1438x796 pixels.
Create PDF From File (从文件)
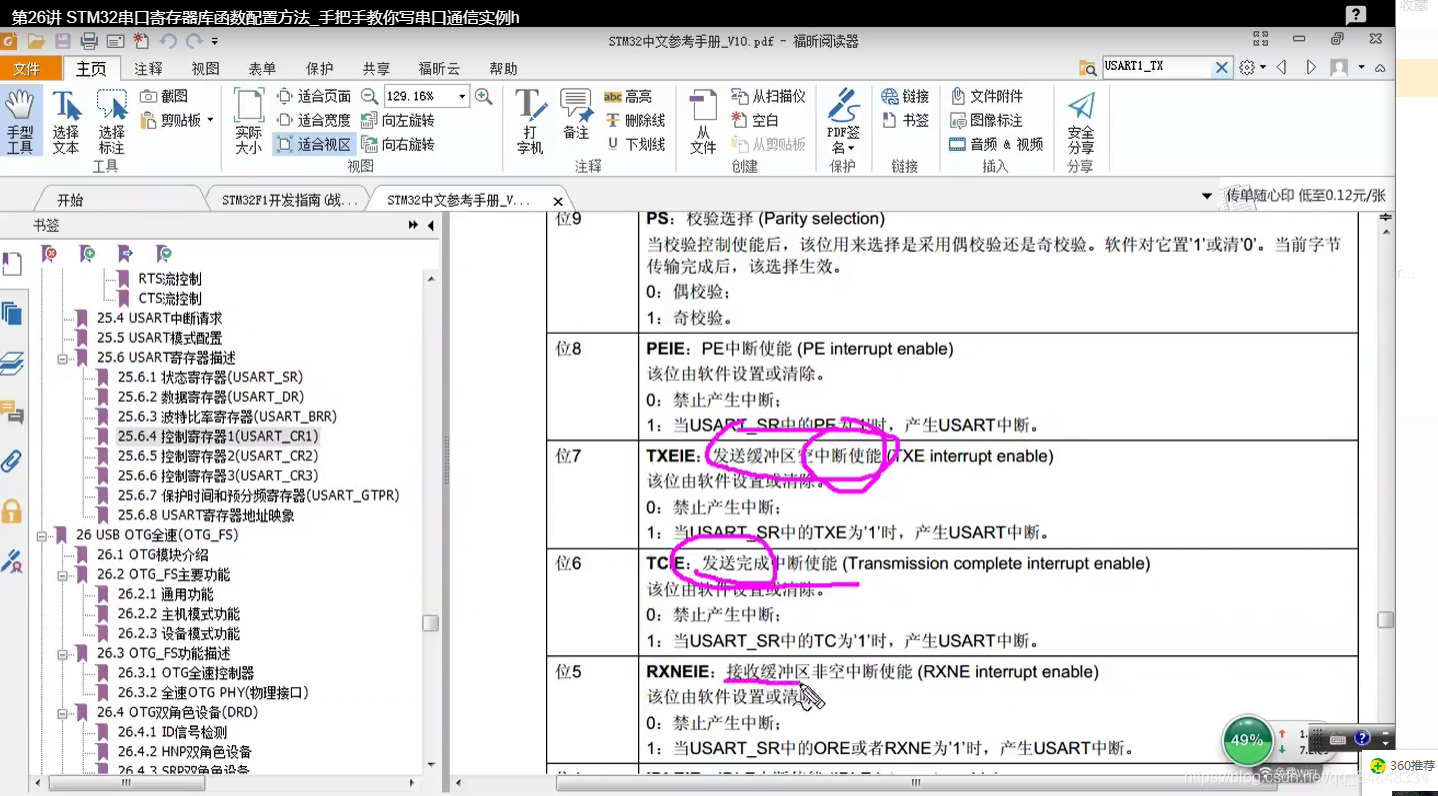click(703, 121)
